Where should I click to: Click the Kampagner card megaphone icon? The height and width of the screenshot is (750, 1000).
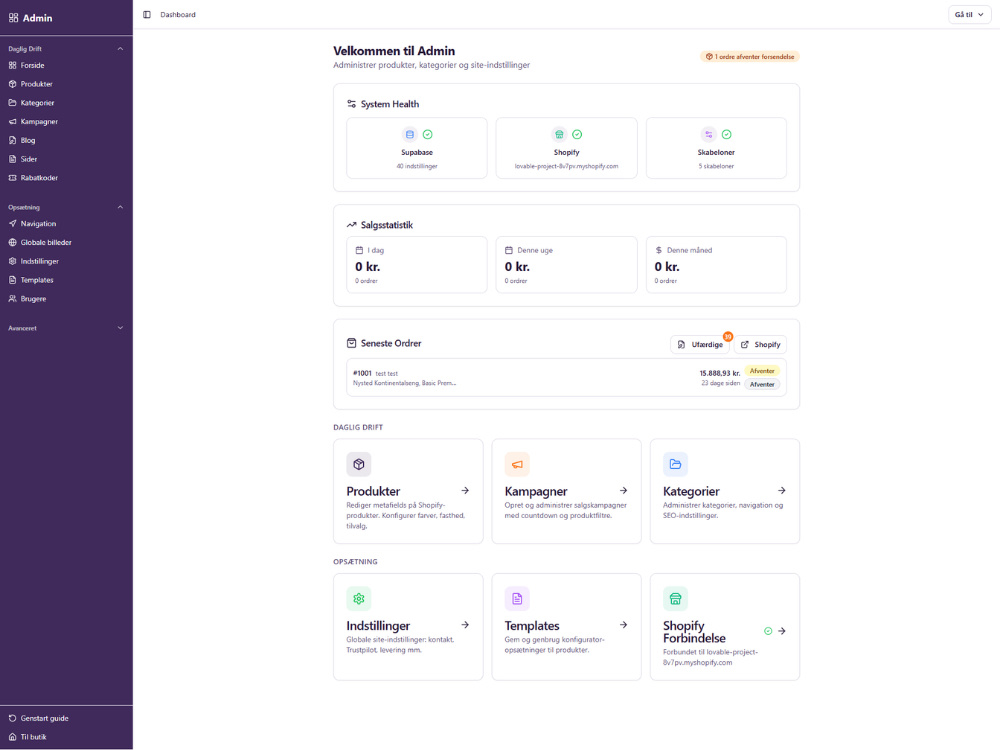pyautogui.click(x=517, y=464)
